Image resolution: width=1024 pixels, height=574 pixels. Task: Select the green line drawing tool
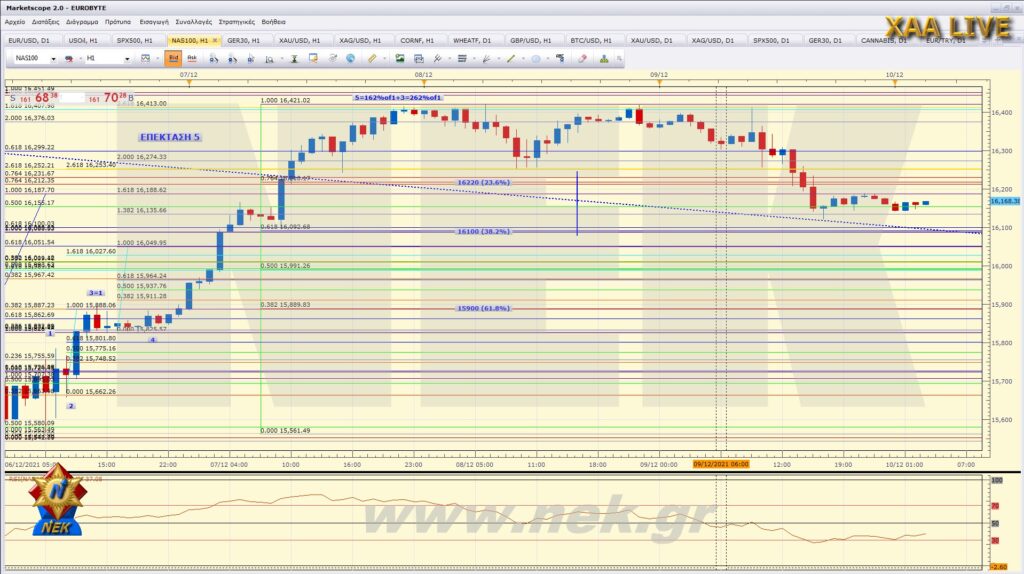510,59
